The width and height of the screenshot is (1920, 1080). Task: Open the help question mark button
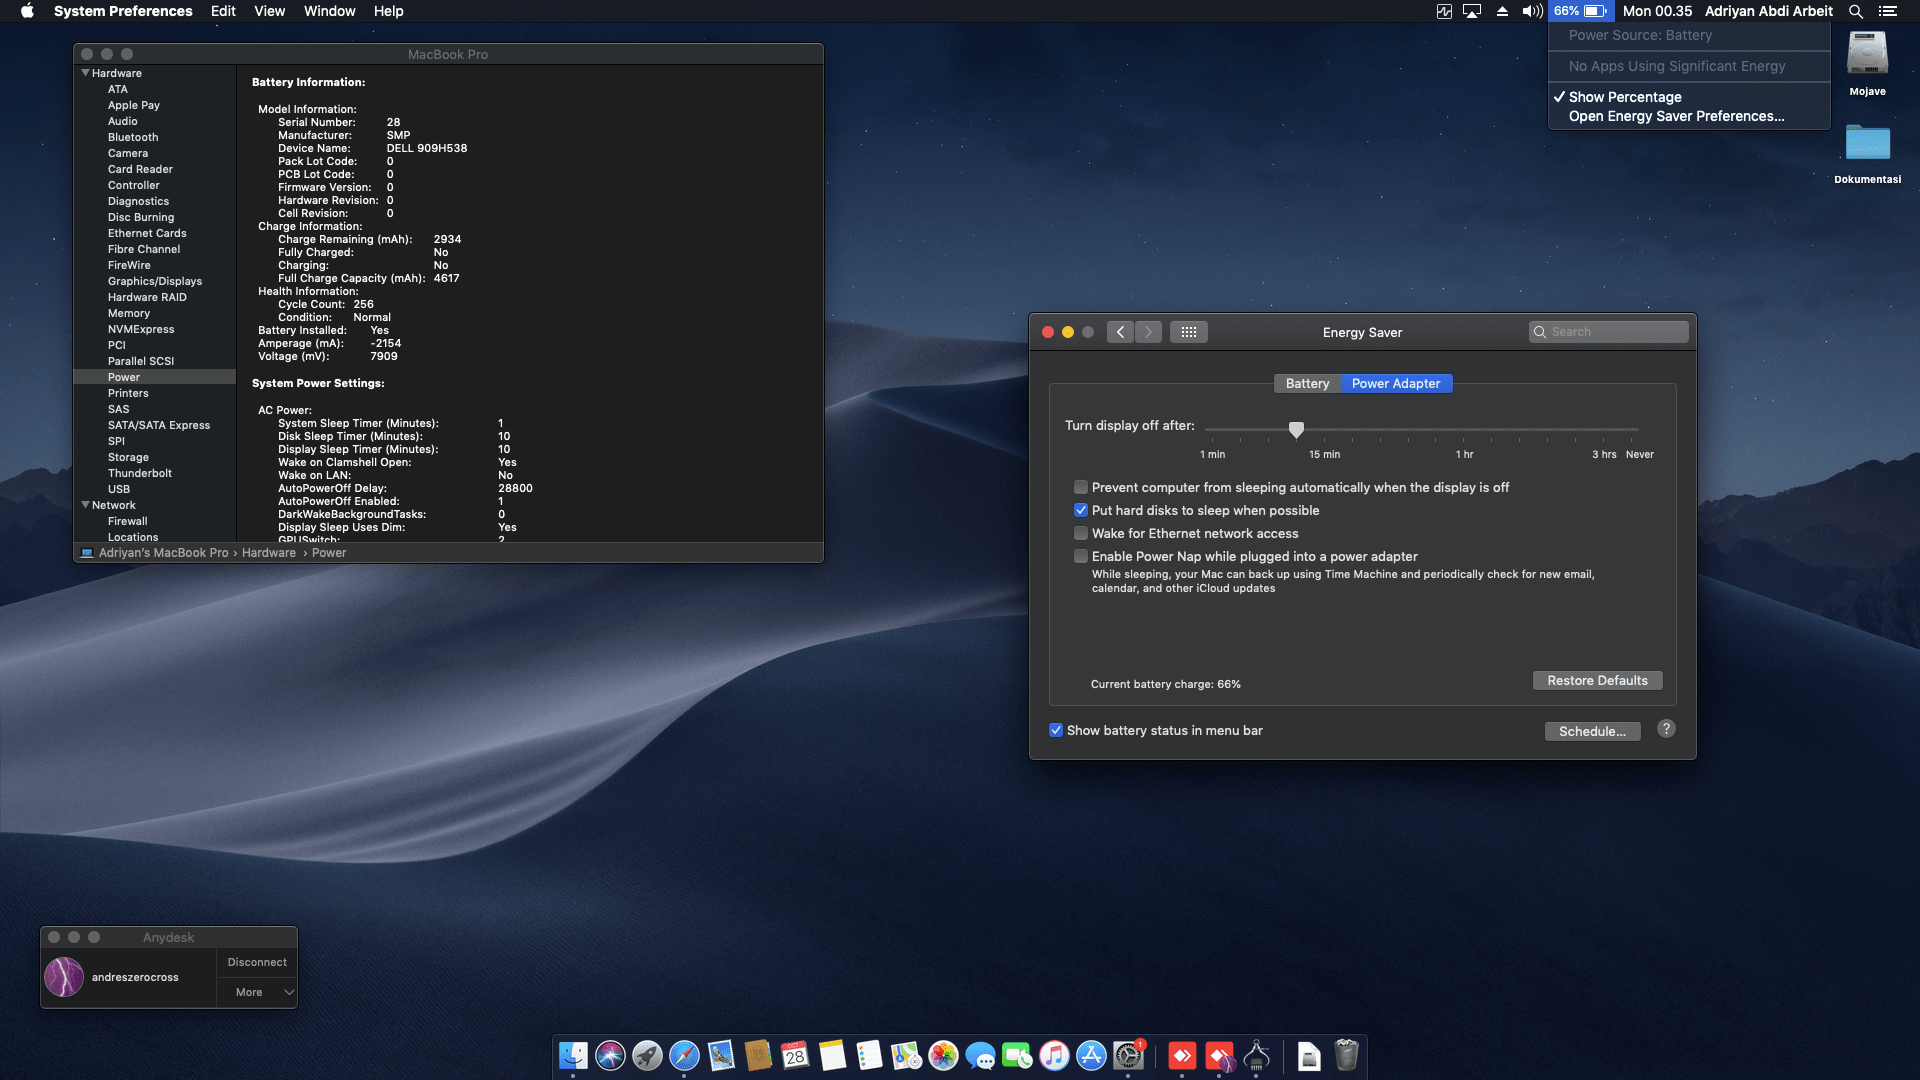coord(1666,729)
